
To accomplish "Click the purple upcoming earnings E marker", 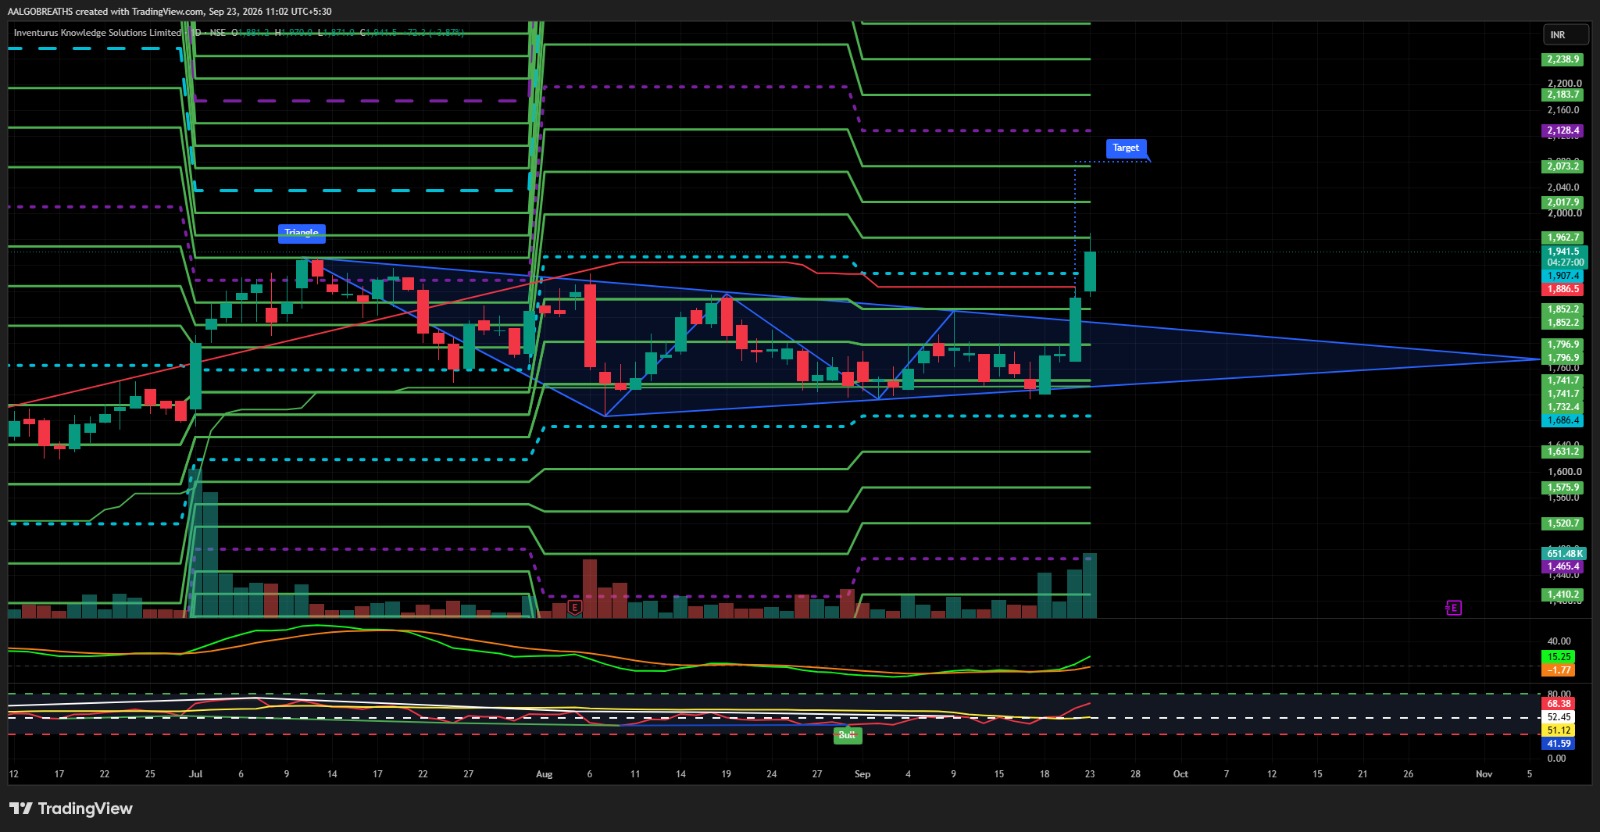I will click(1454, 607).
